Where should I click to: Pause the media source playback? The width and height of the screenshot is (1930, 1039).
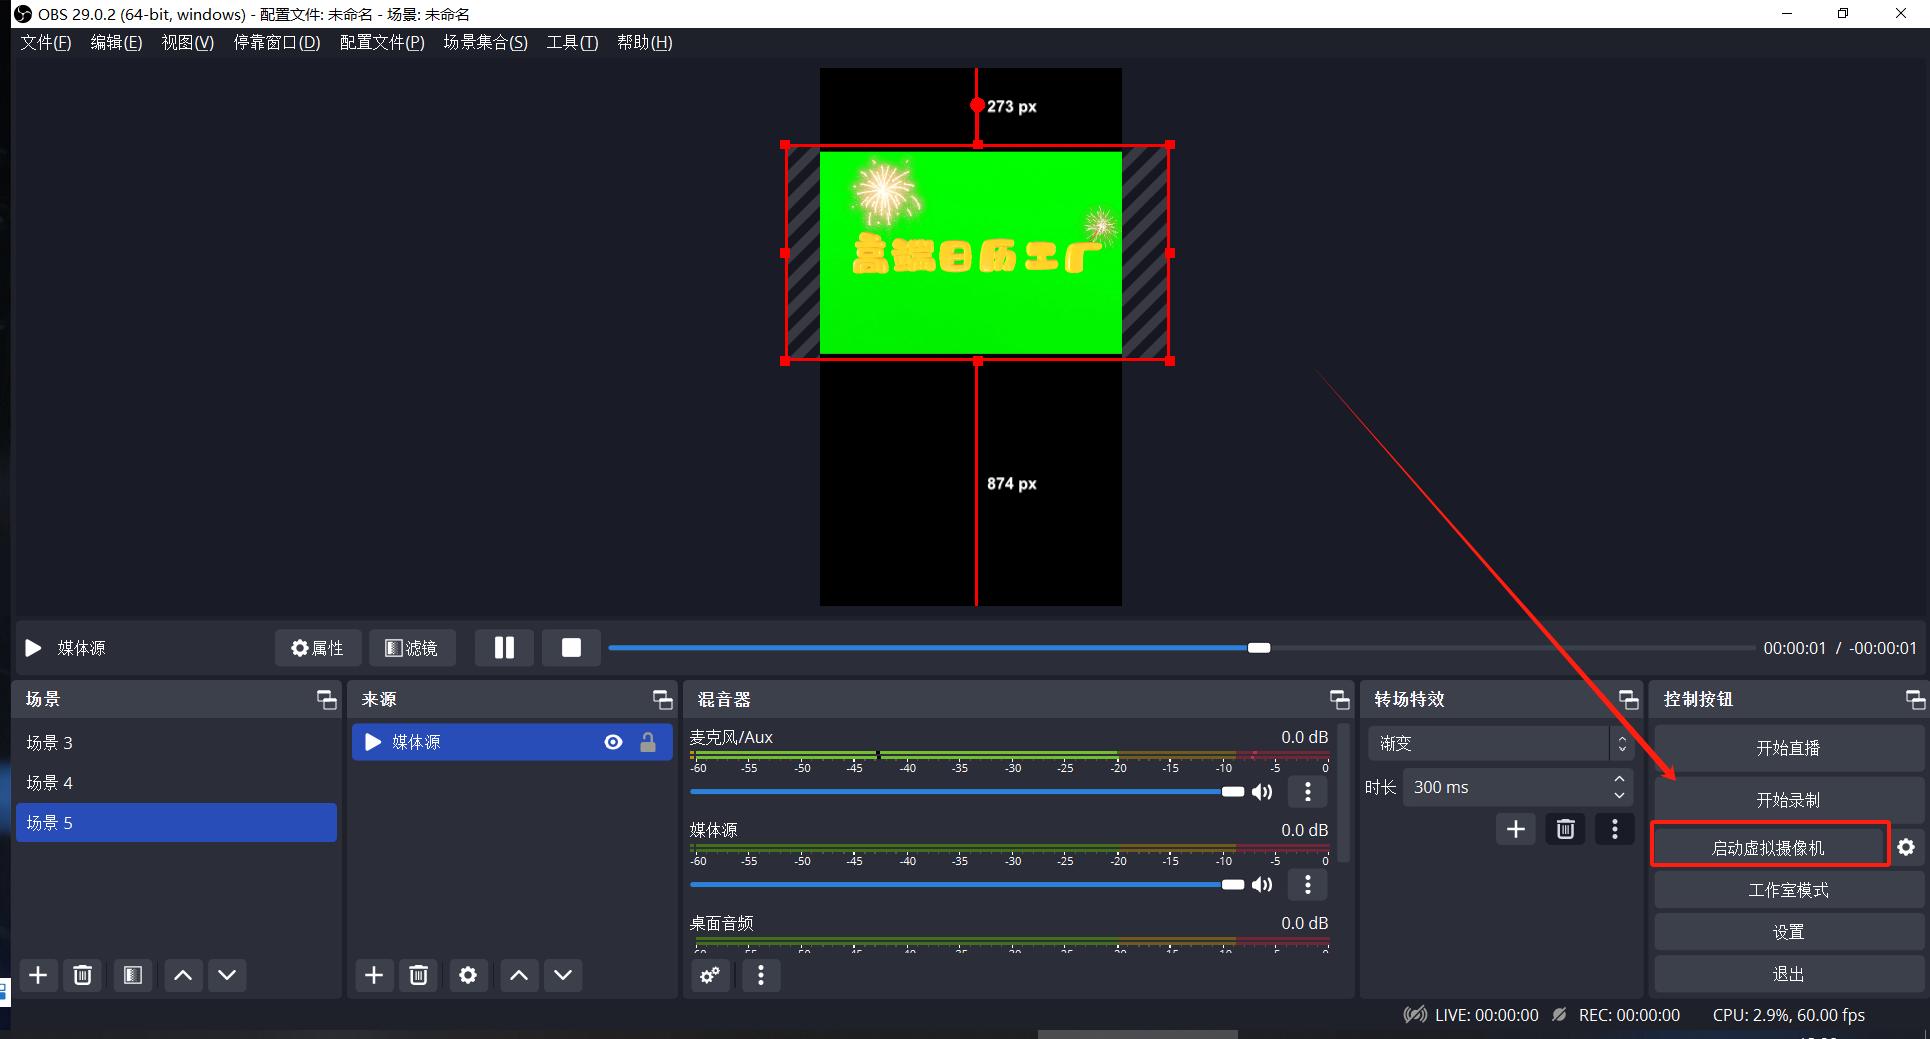(504, 648)
